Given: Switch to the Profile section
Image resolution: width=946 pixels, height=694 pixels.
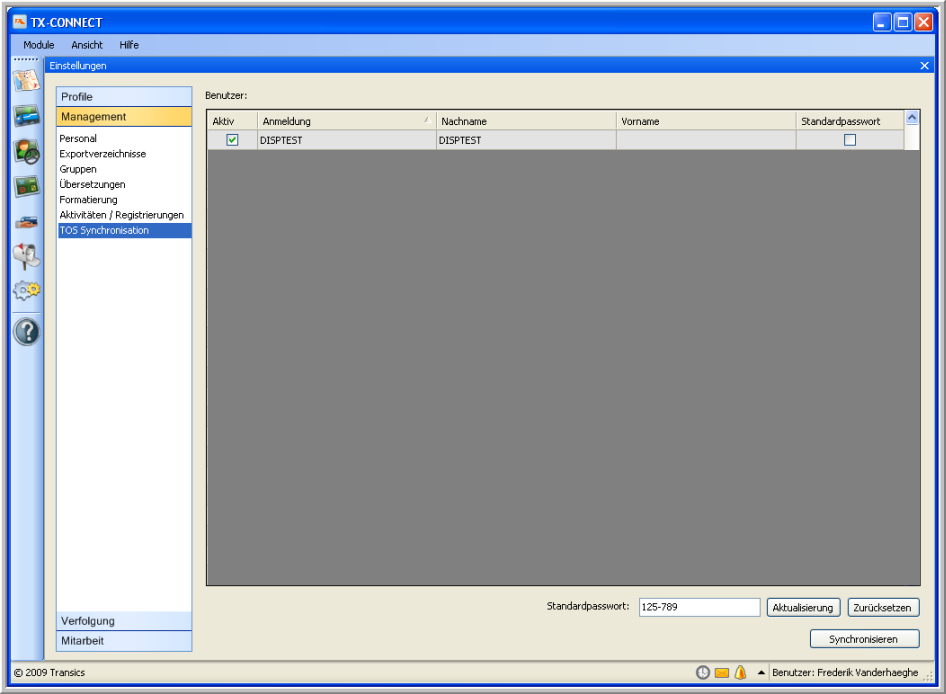Looking at the screenshot, I should (x=124, y=97).
